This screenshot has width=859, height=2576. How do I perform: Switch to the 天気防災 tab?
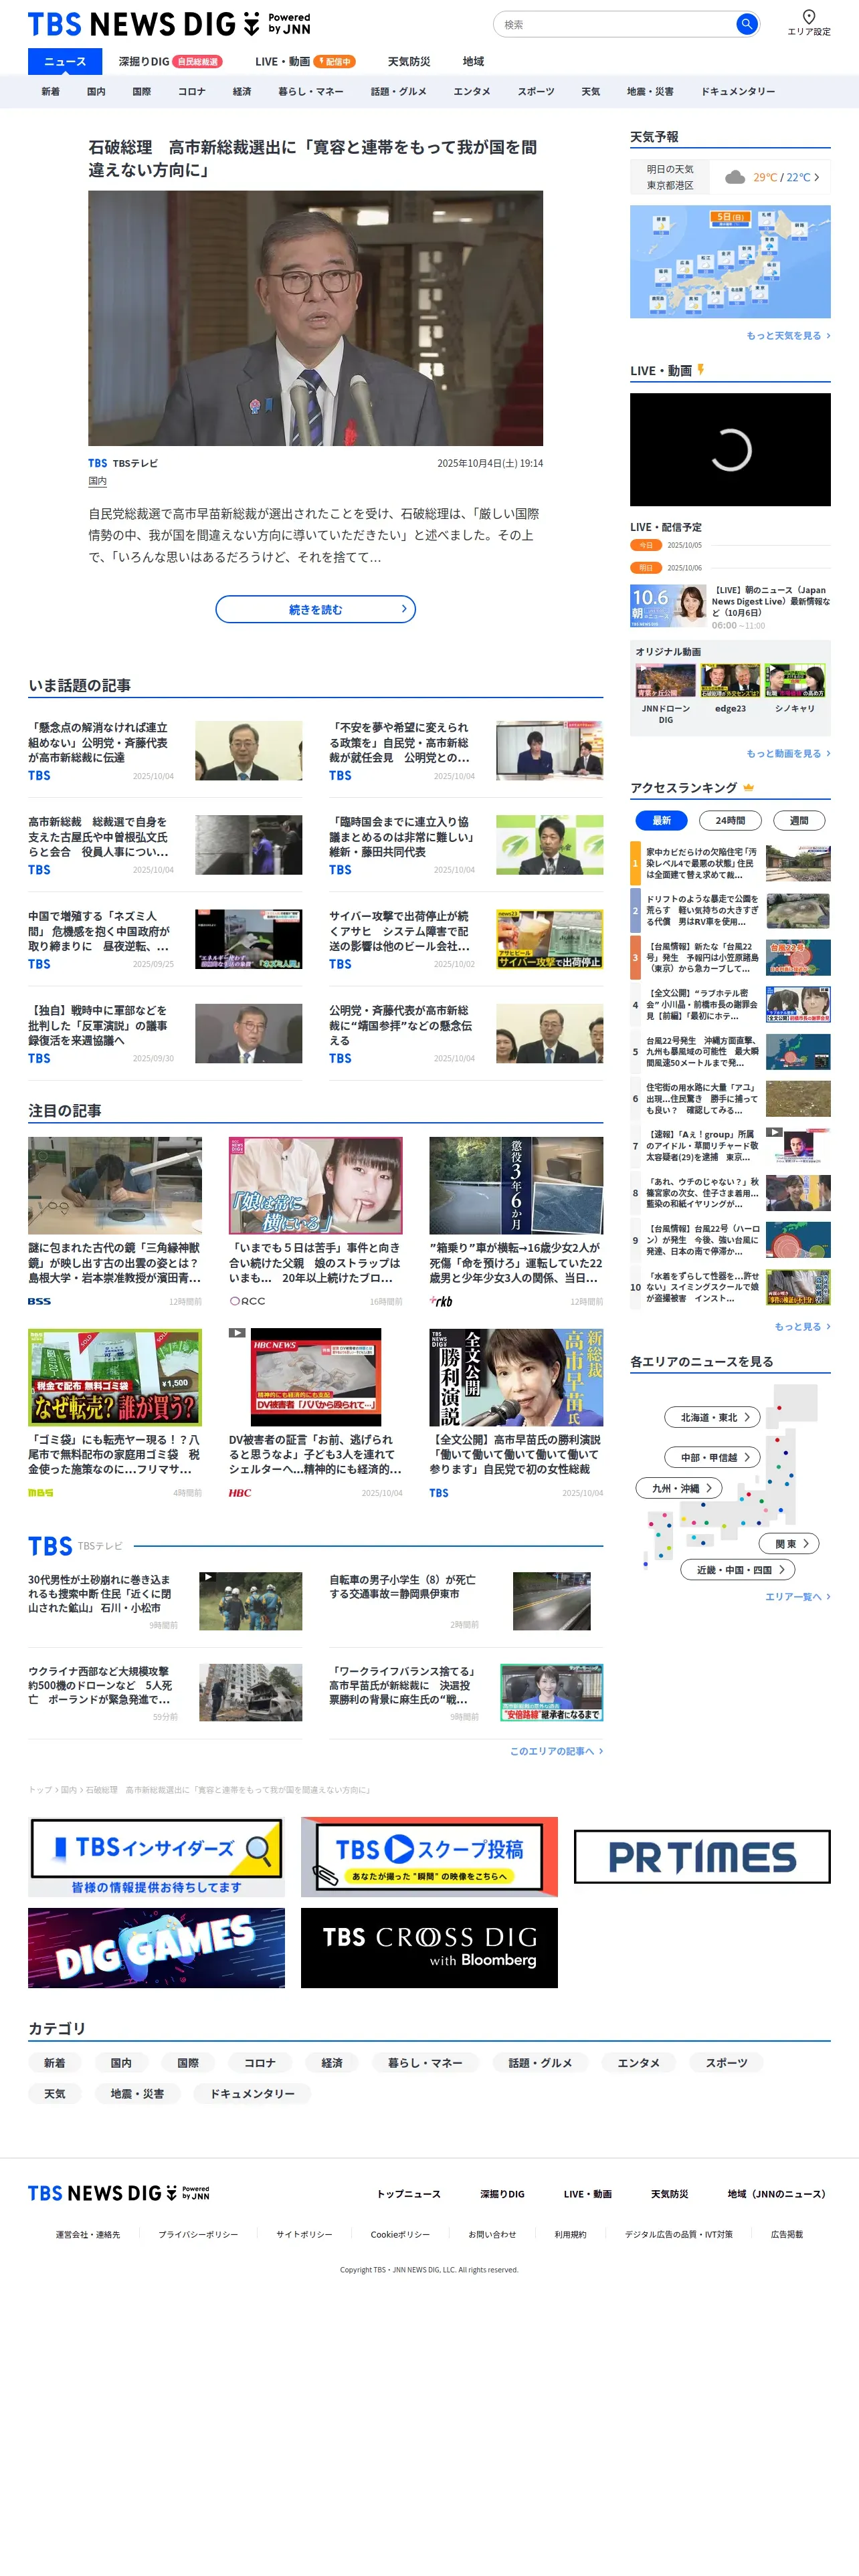pyautogui.click(x=409, y=61)
